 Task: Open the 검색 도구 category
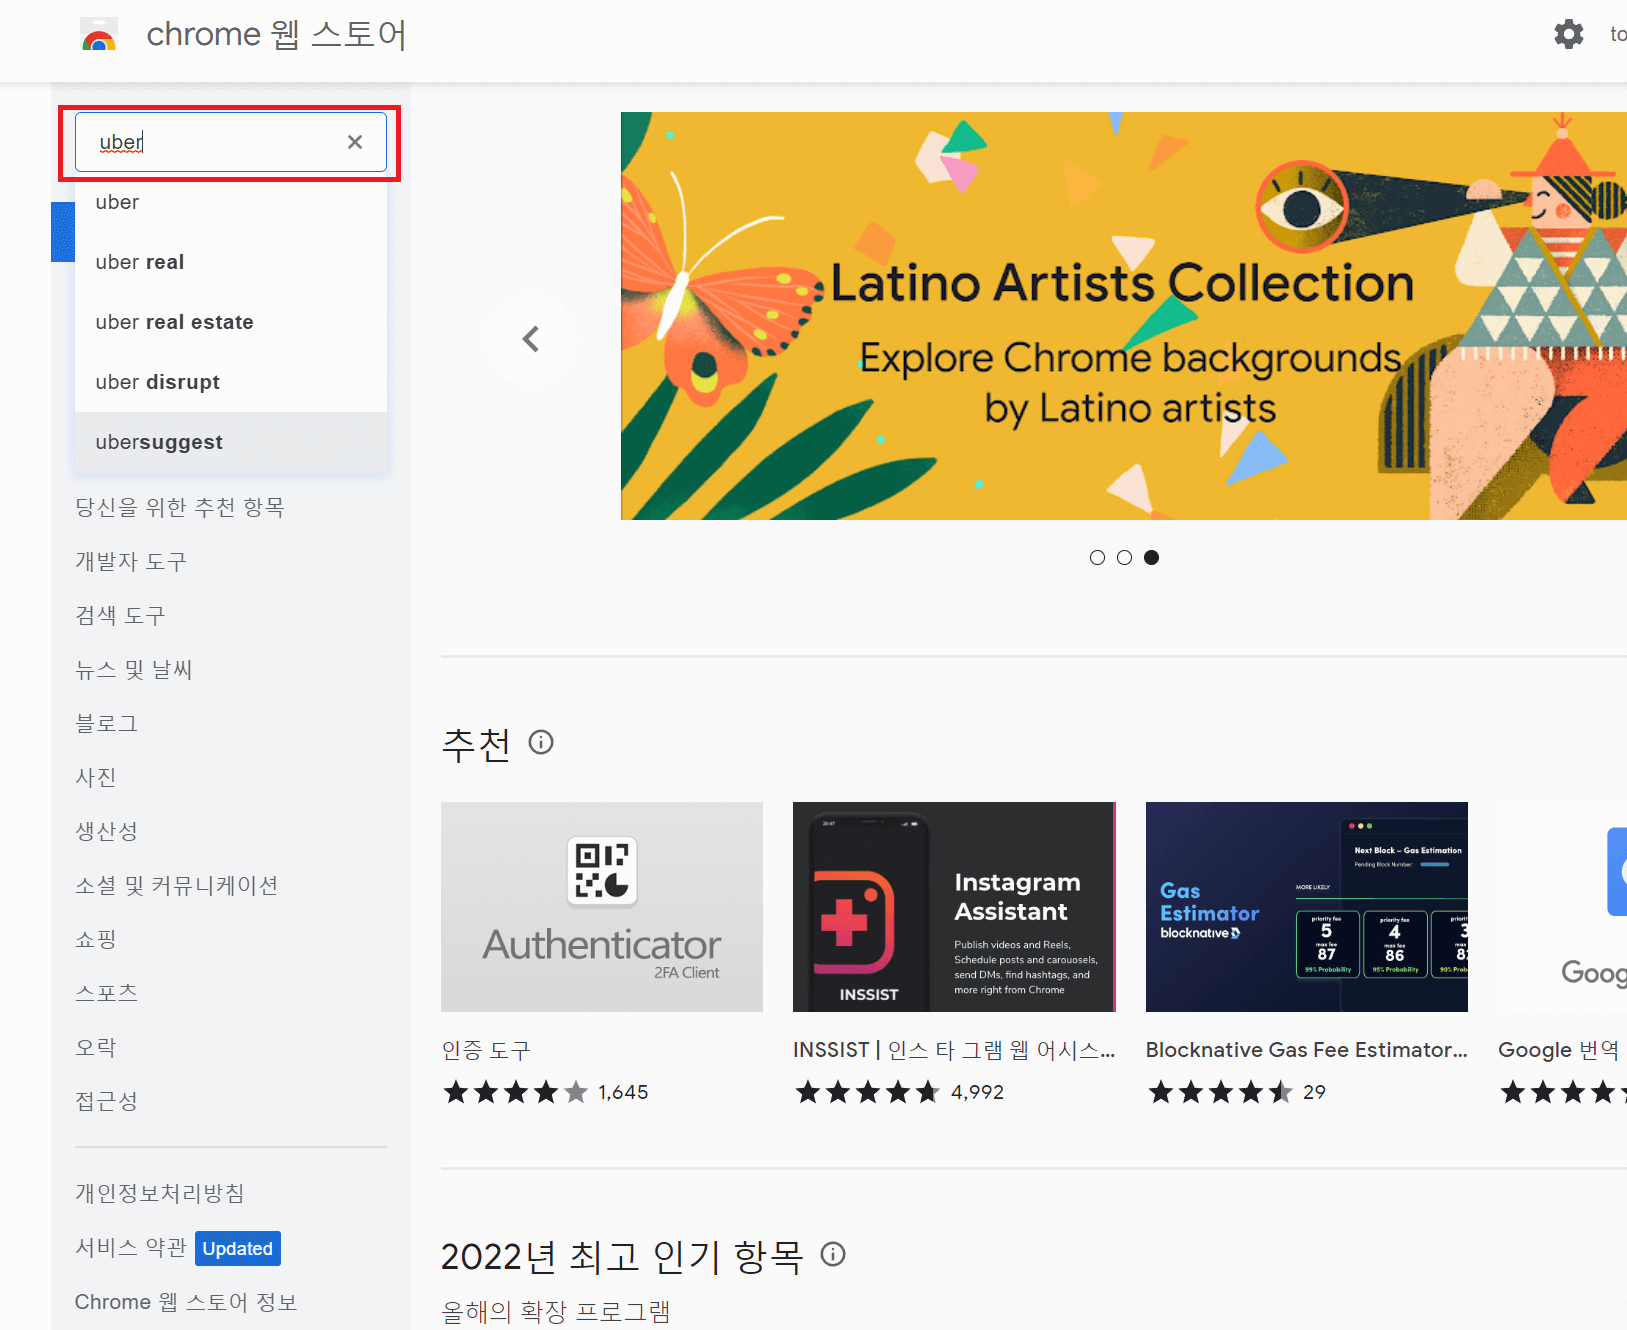point(120,616)
